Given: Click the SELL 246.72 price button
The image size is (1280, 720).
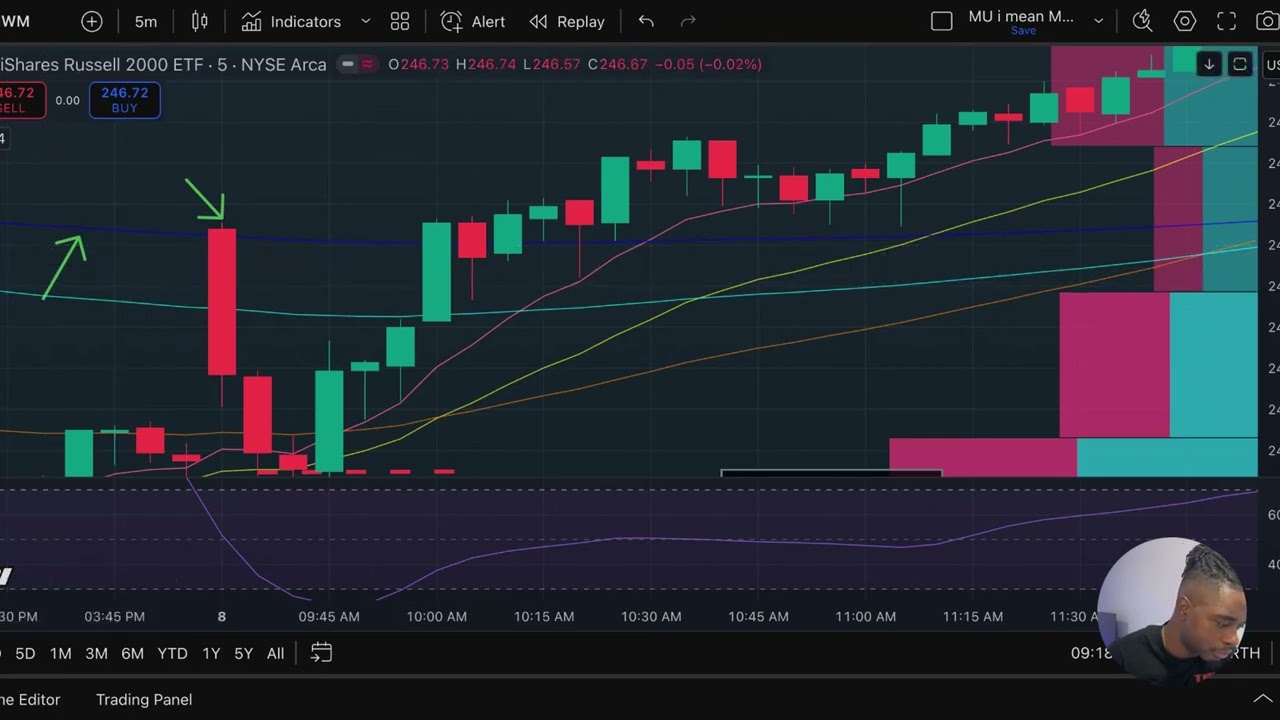Looking at the screenshot, I should pos(20,100).
